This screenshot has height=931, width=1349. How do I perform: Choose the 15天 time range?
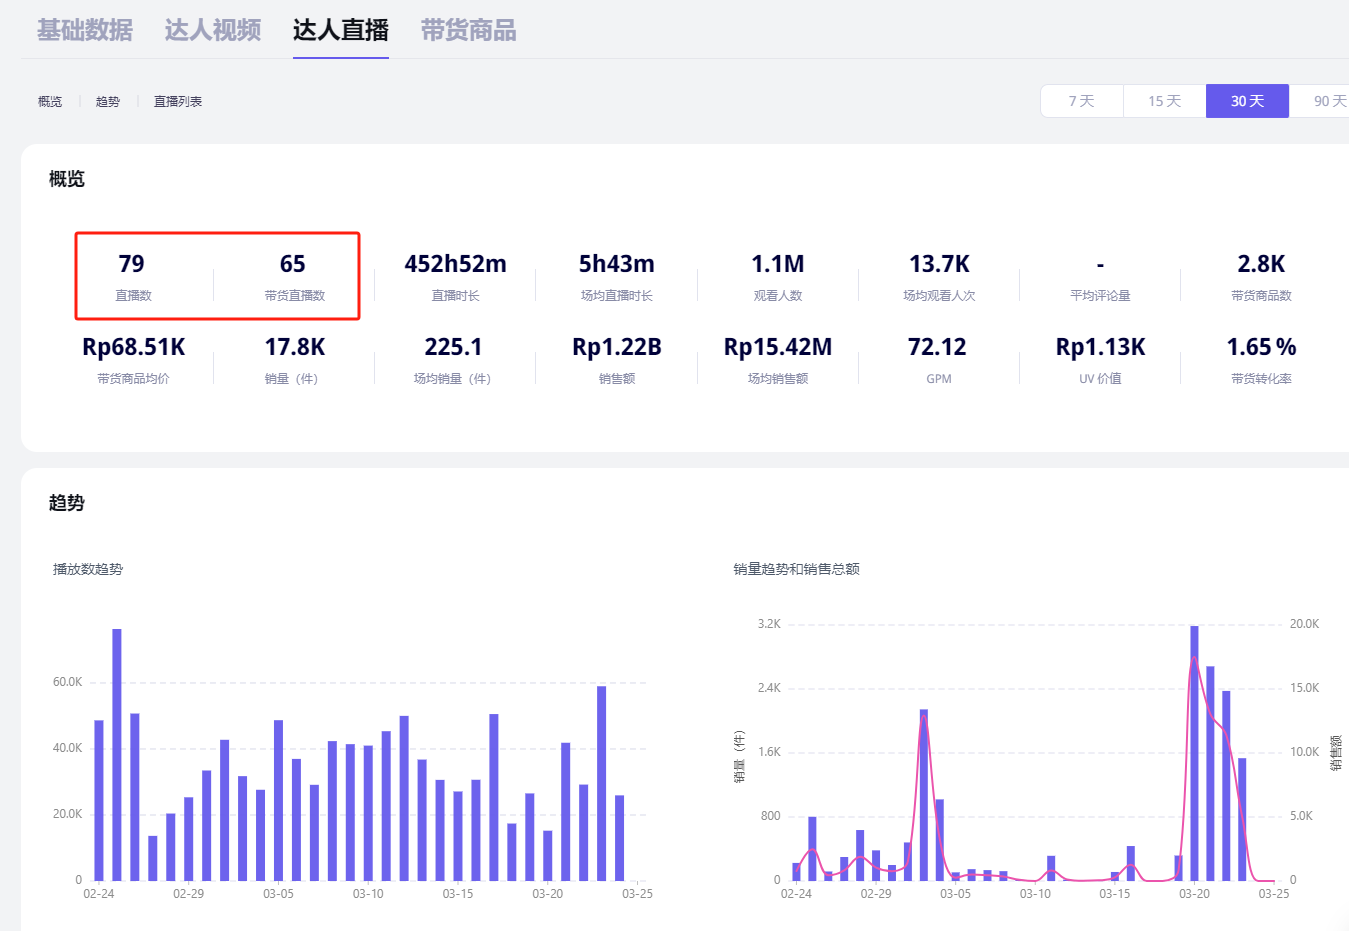click(1164, 101)
